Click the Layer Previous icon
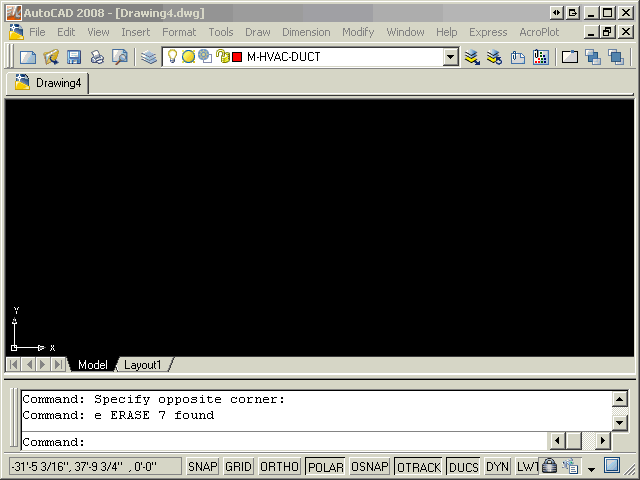 [494, 57]
